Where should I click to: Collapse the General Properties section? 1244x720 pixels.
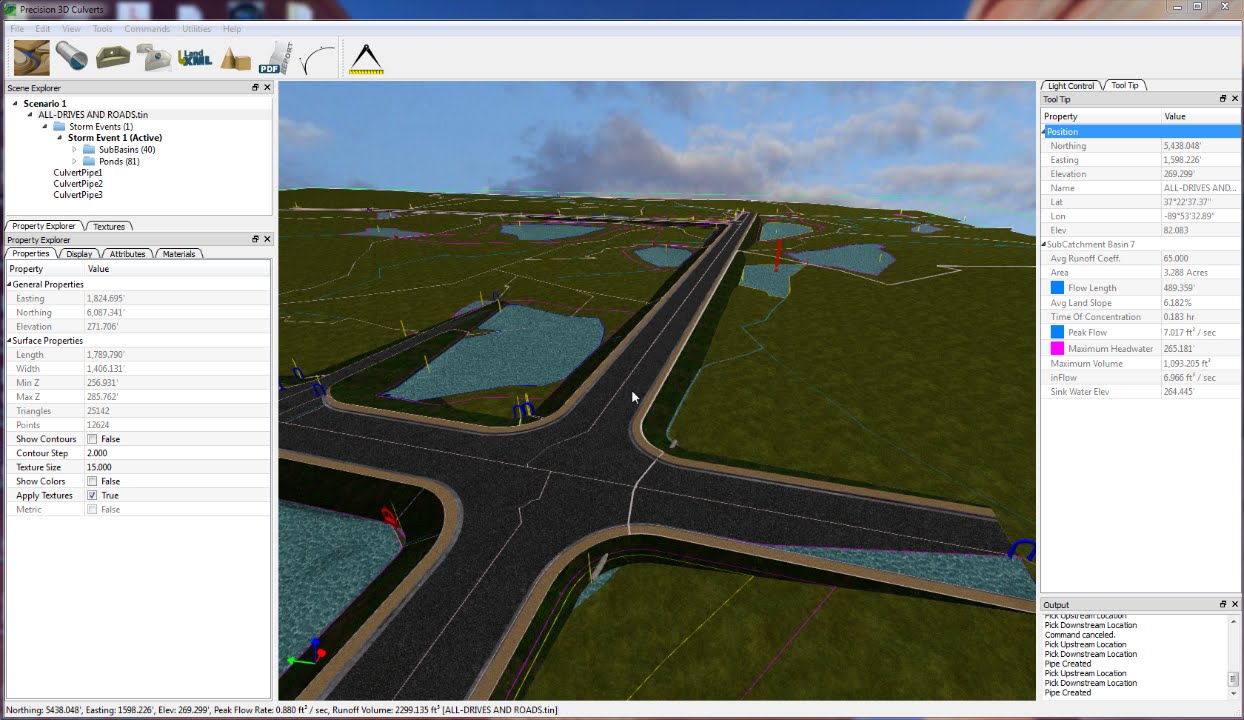[x=10, y=285]
